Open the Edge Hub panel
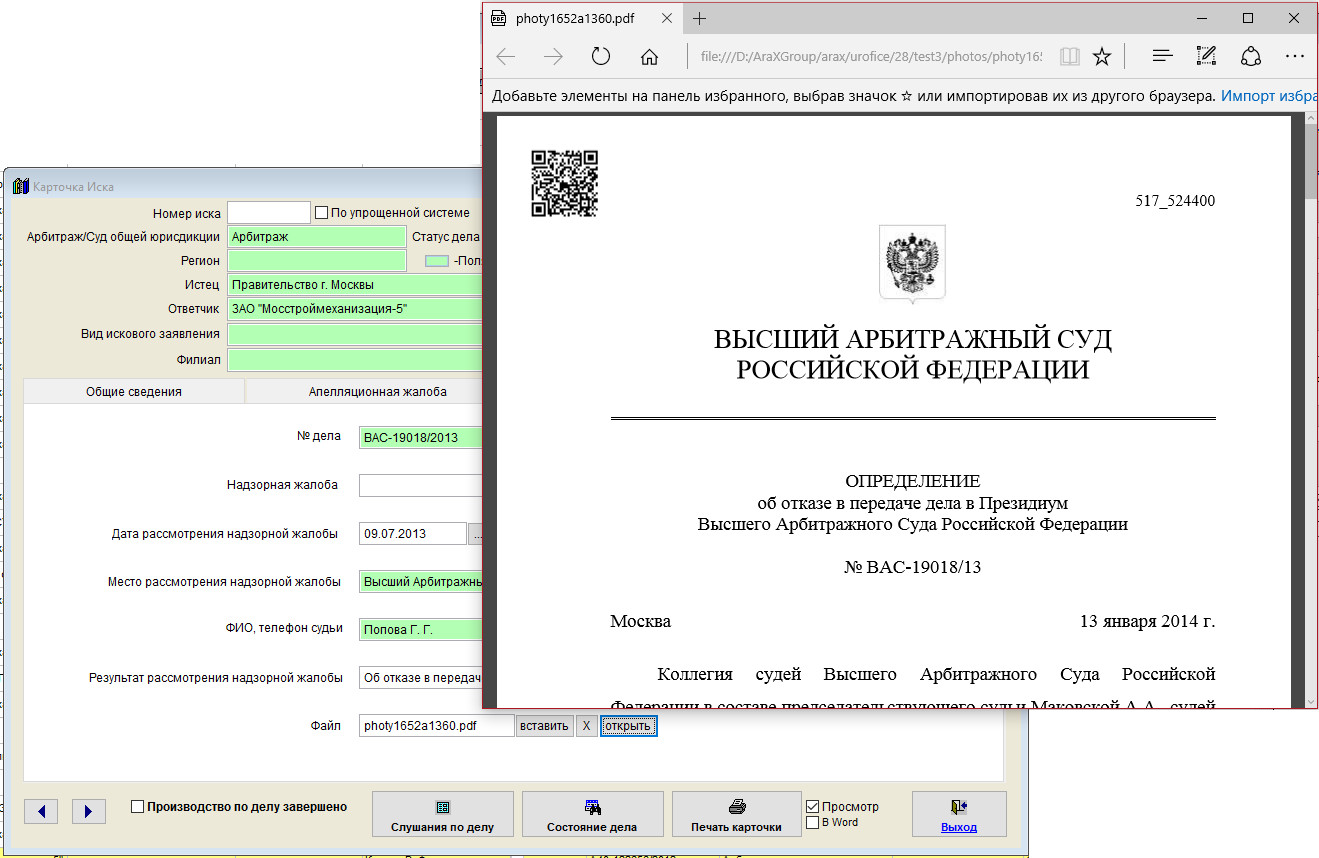This screenshot has height=858, width=1319. [x=1162, y=57]
